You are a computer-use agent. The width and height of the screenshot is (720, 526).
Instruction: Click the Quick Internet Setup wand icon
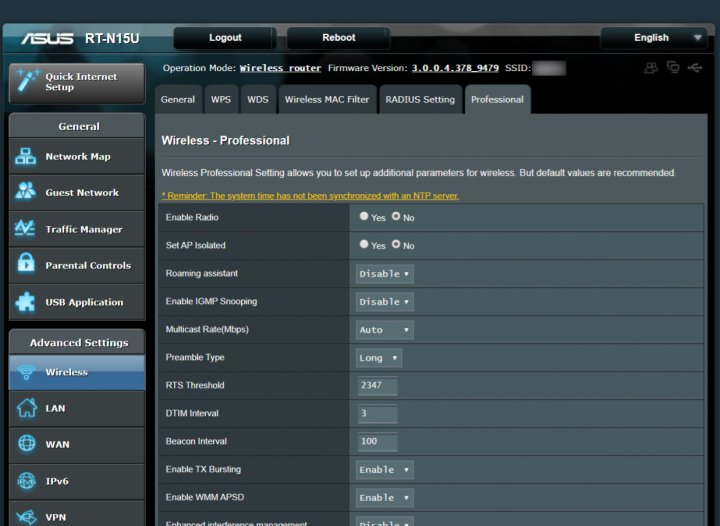click(27, 80)
